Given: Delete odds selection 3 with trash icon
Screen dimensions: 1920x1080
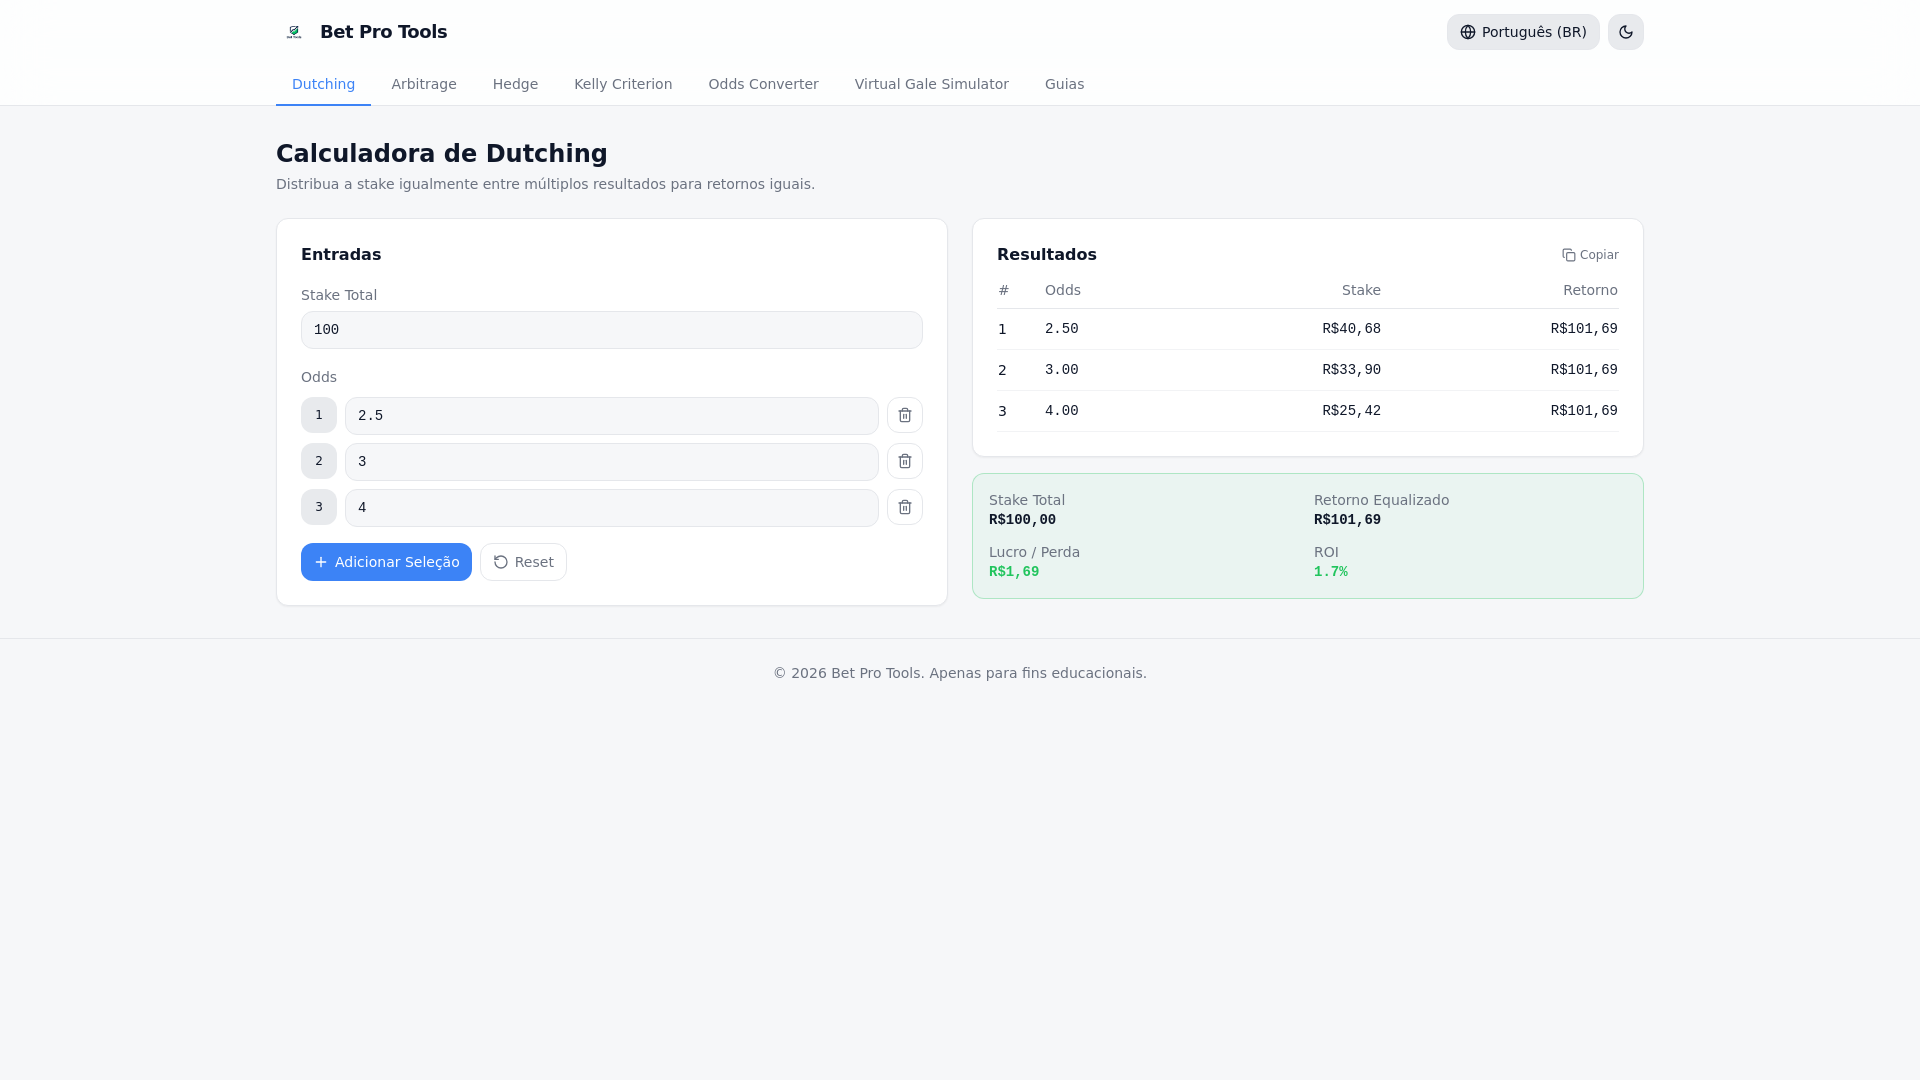Looking at the screenshot, I should [x=905, y=507].
